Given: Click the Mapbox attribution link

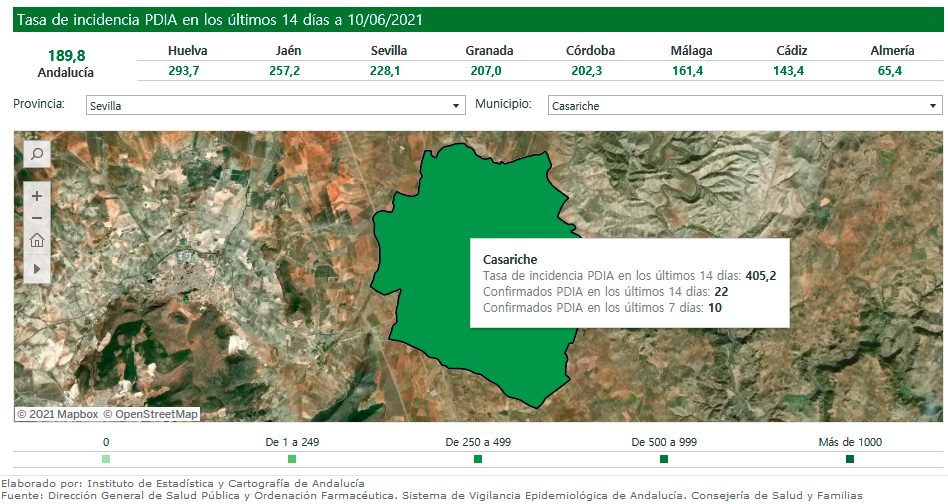Looking at the screenshot, I should pos(63,414).
